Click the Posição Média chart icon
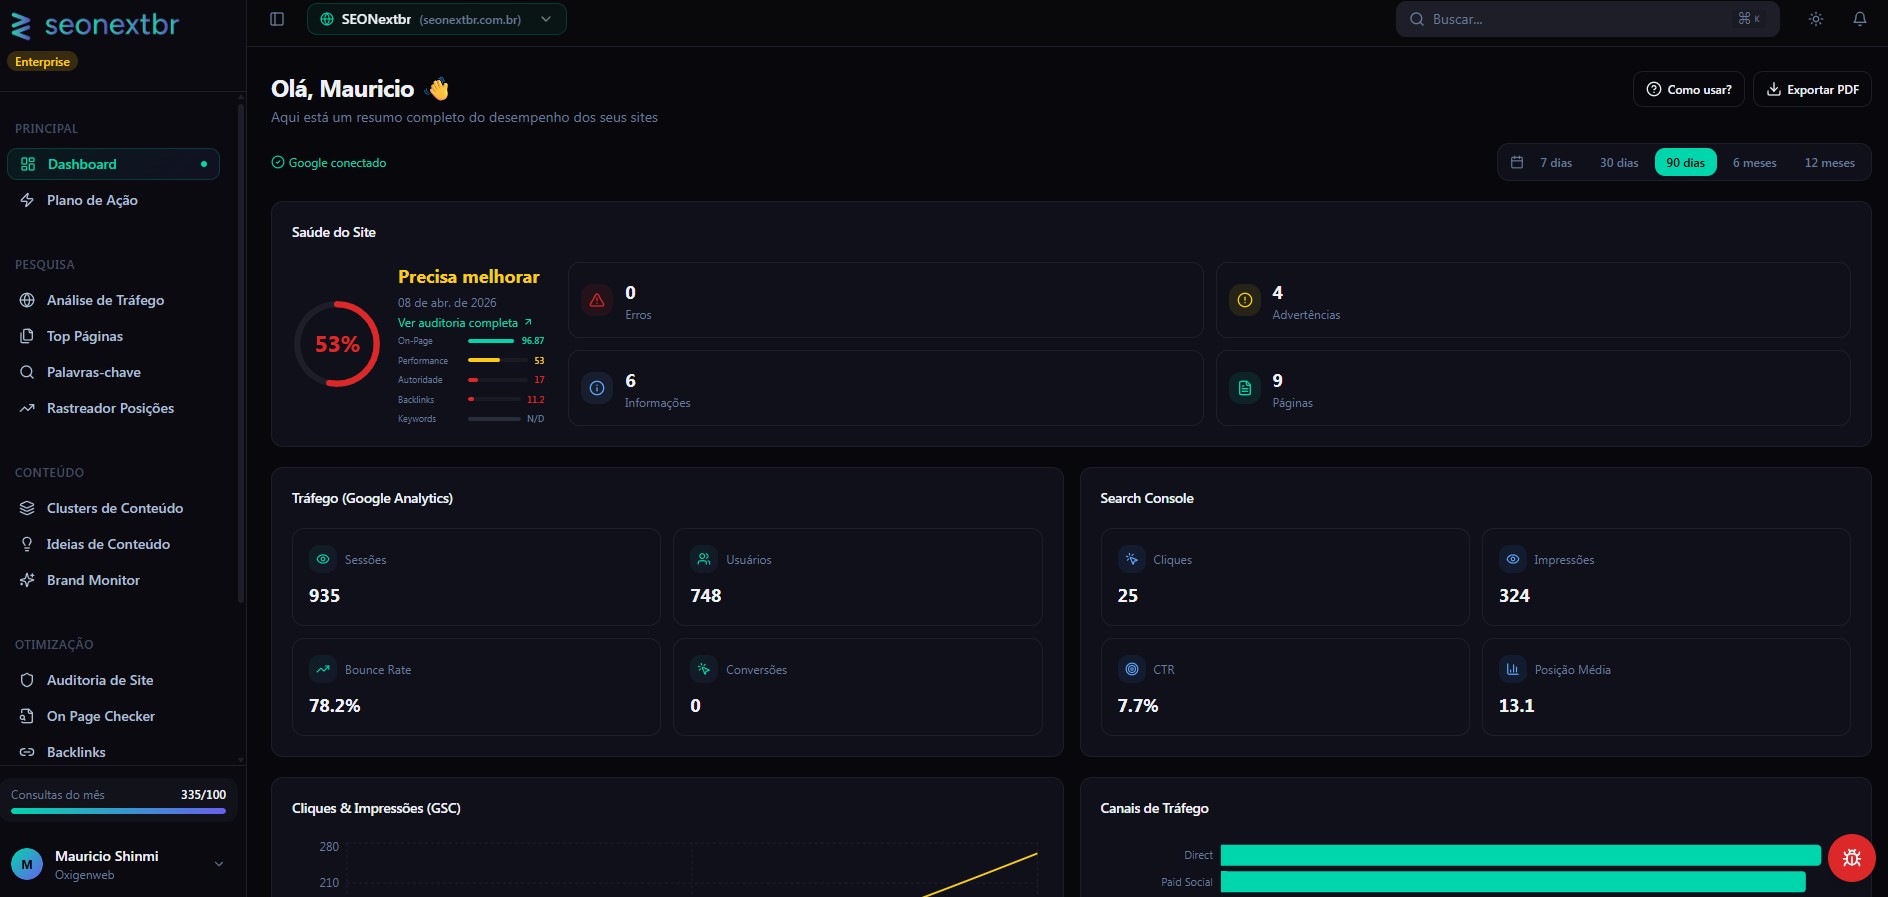The height and width of the screenshot is (897, 1888). tap(1513, 669)
